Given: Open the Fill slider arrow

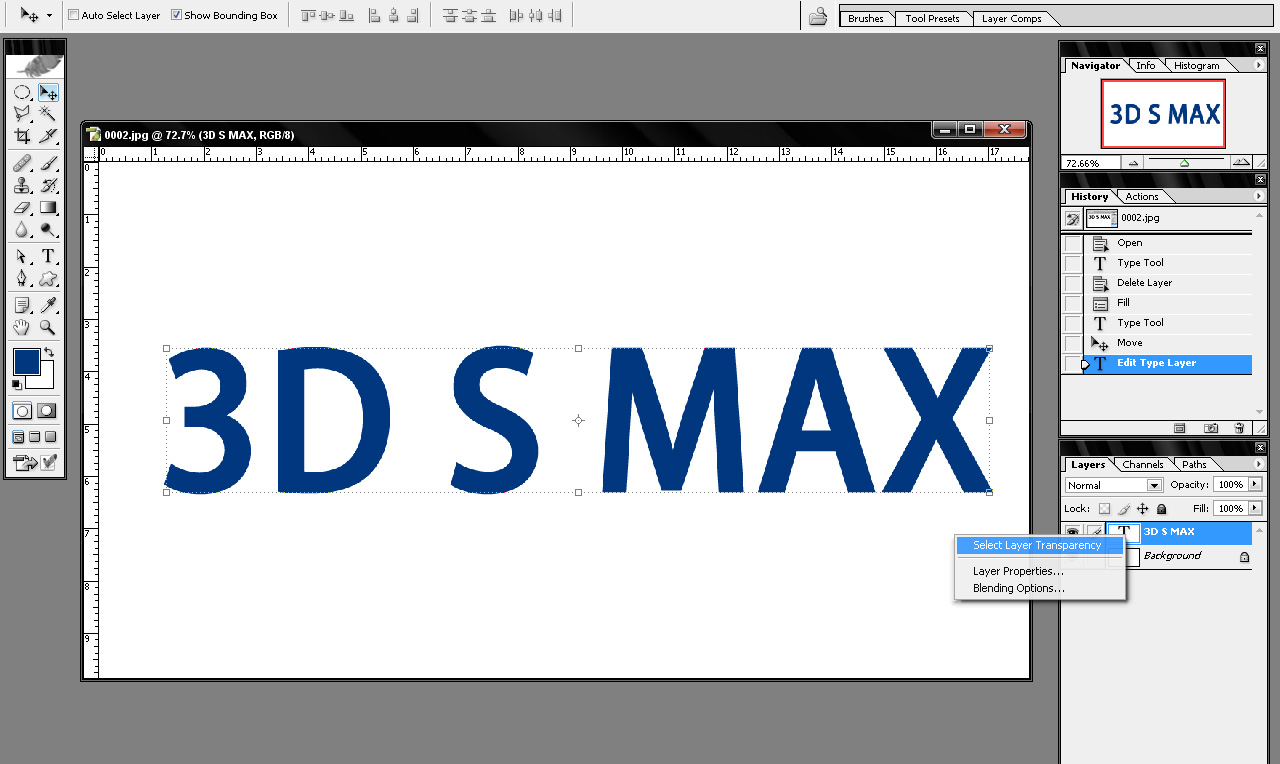Looking at the screenshot, I should [x=1255, y=509].
